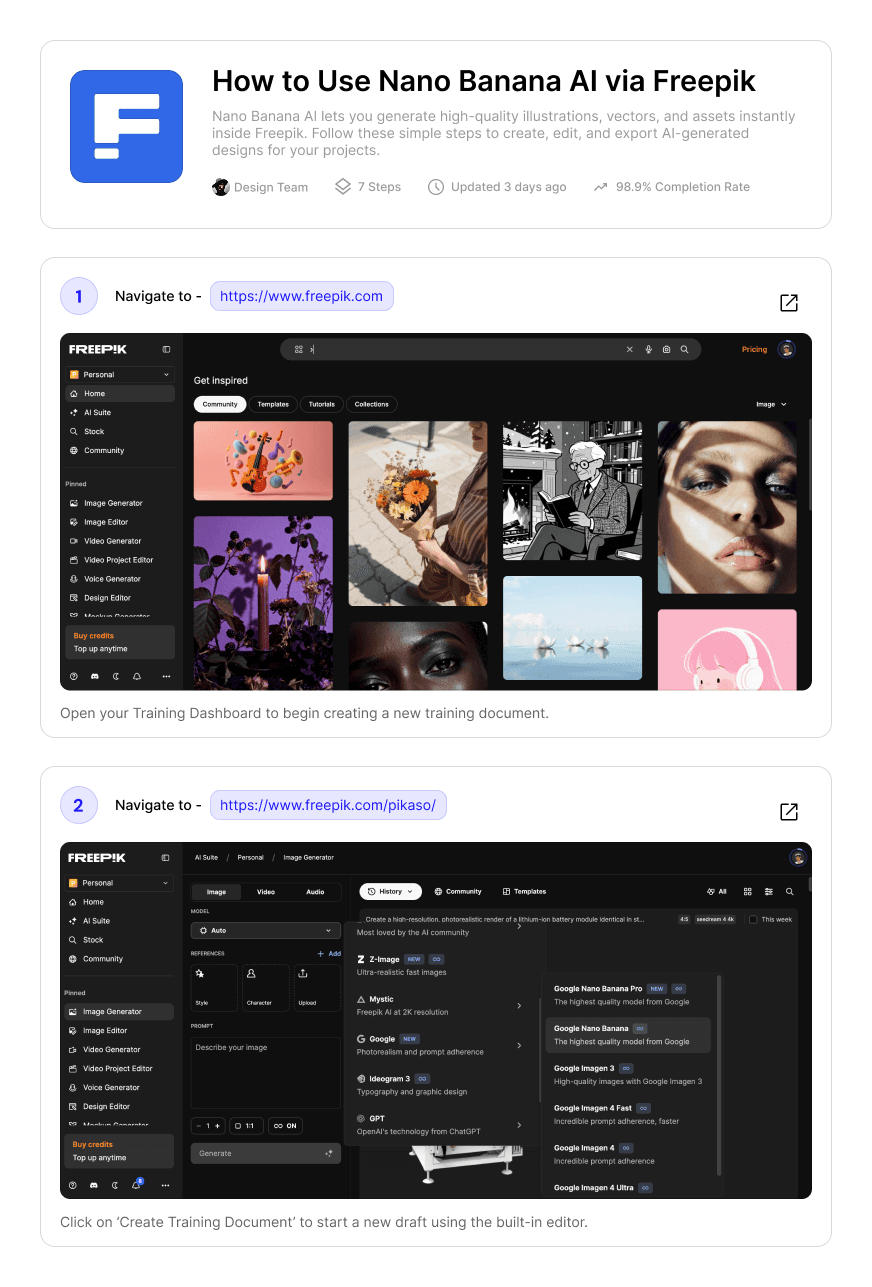Select Z-Image model option

(440, 965)
